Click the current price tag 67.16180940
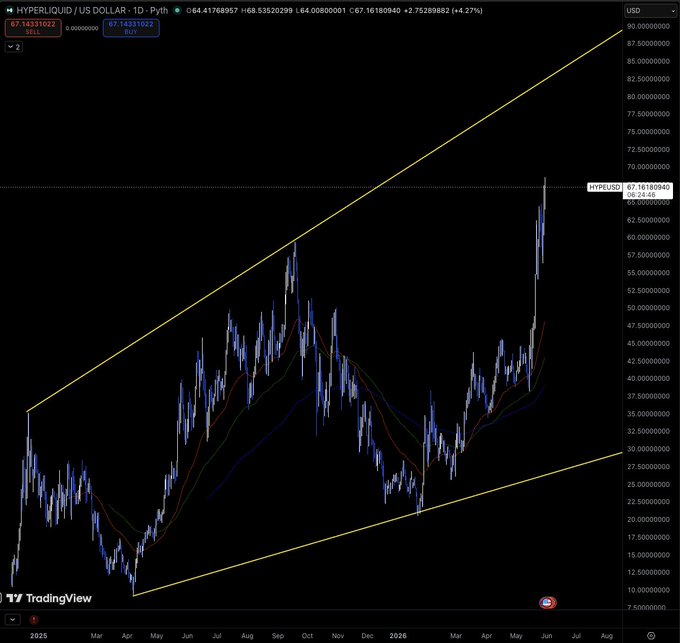This screenshot has height=643, width=680. [x=648, y=187]
